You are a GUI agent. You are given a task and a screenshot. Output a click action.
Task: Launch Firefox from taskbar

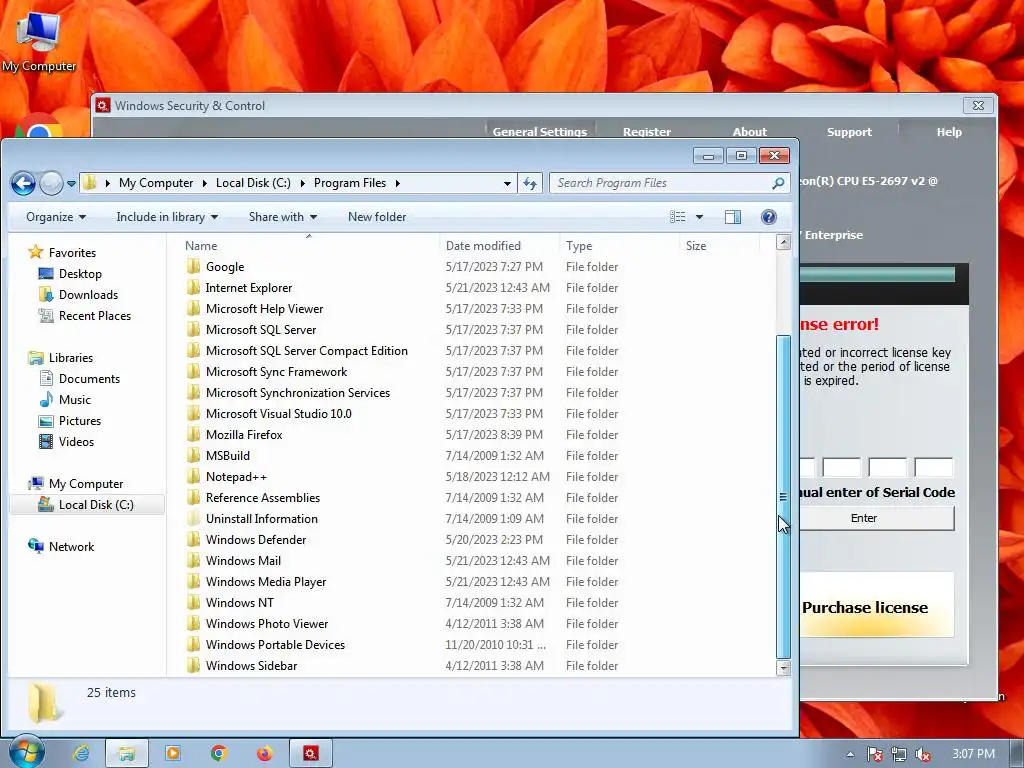264,753
